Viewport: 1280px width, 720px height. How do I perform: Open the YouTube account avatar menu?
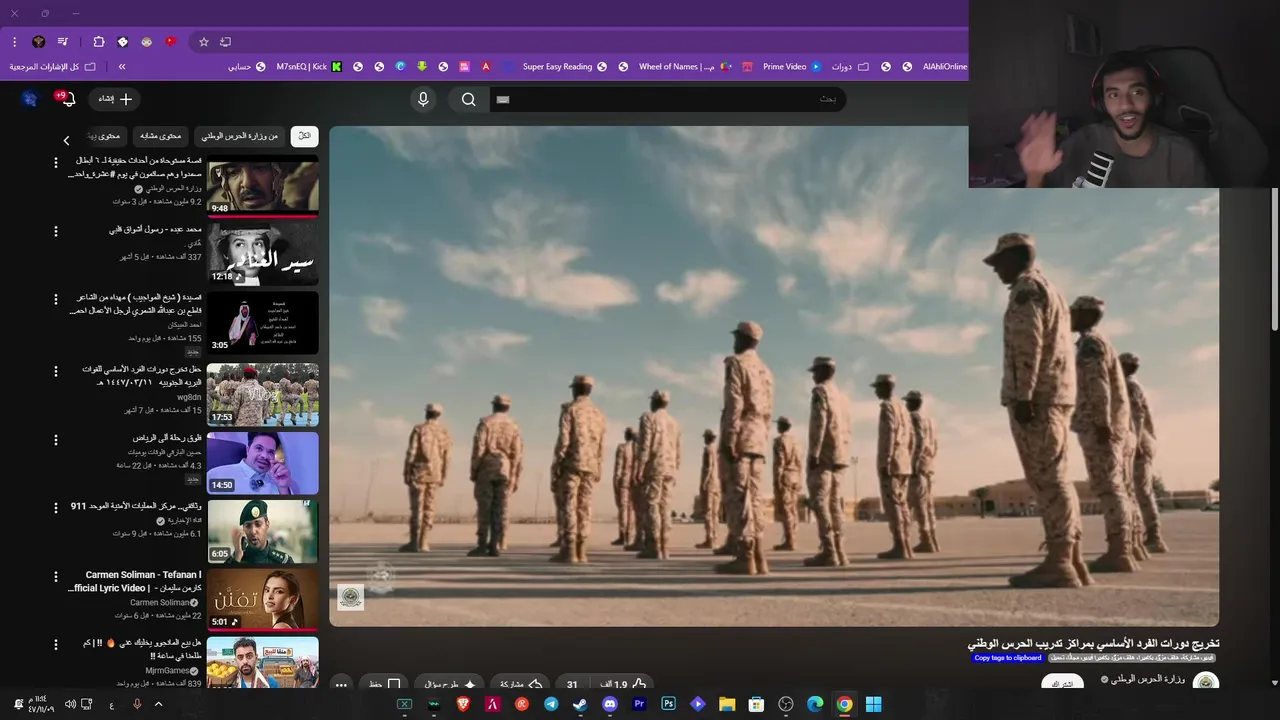(x=30, y=98)
